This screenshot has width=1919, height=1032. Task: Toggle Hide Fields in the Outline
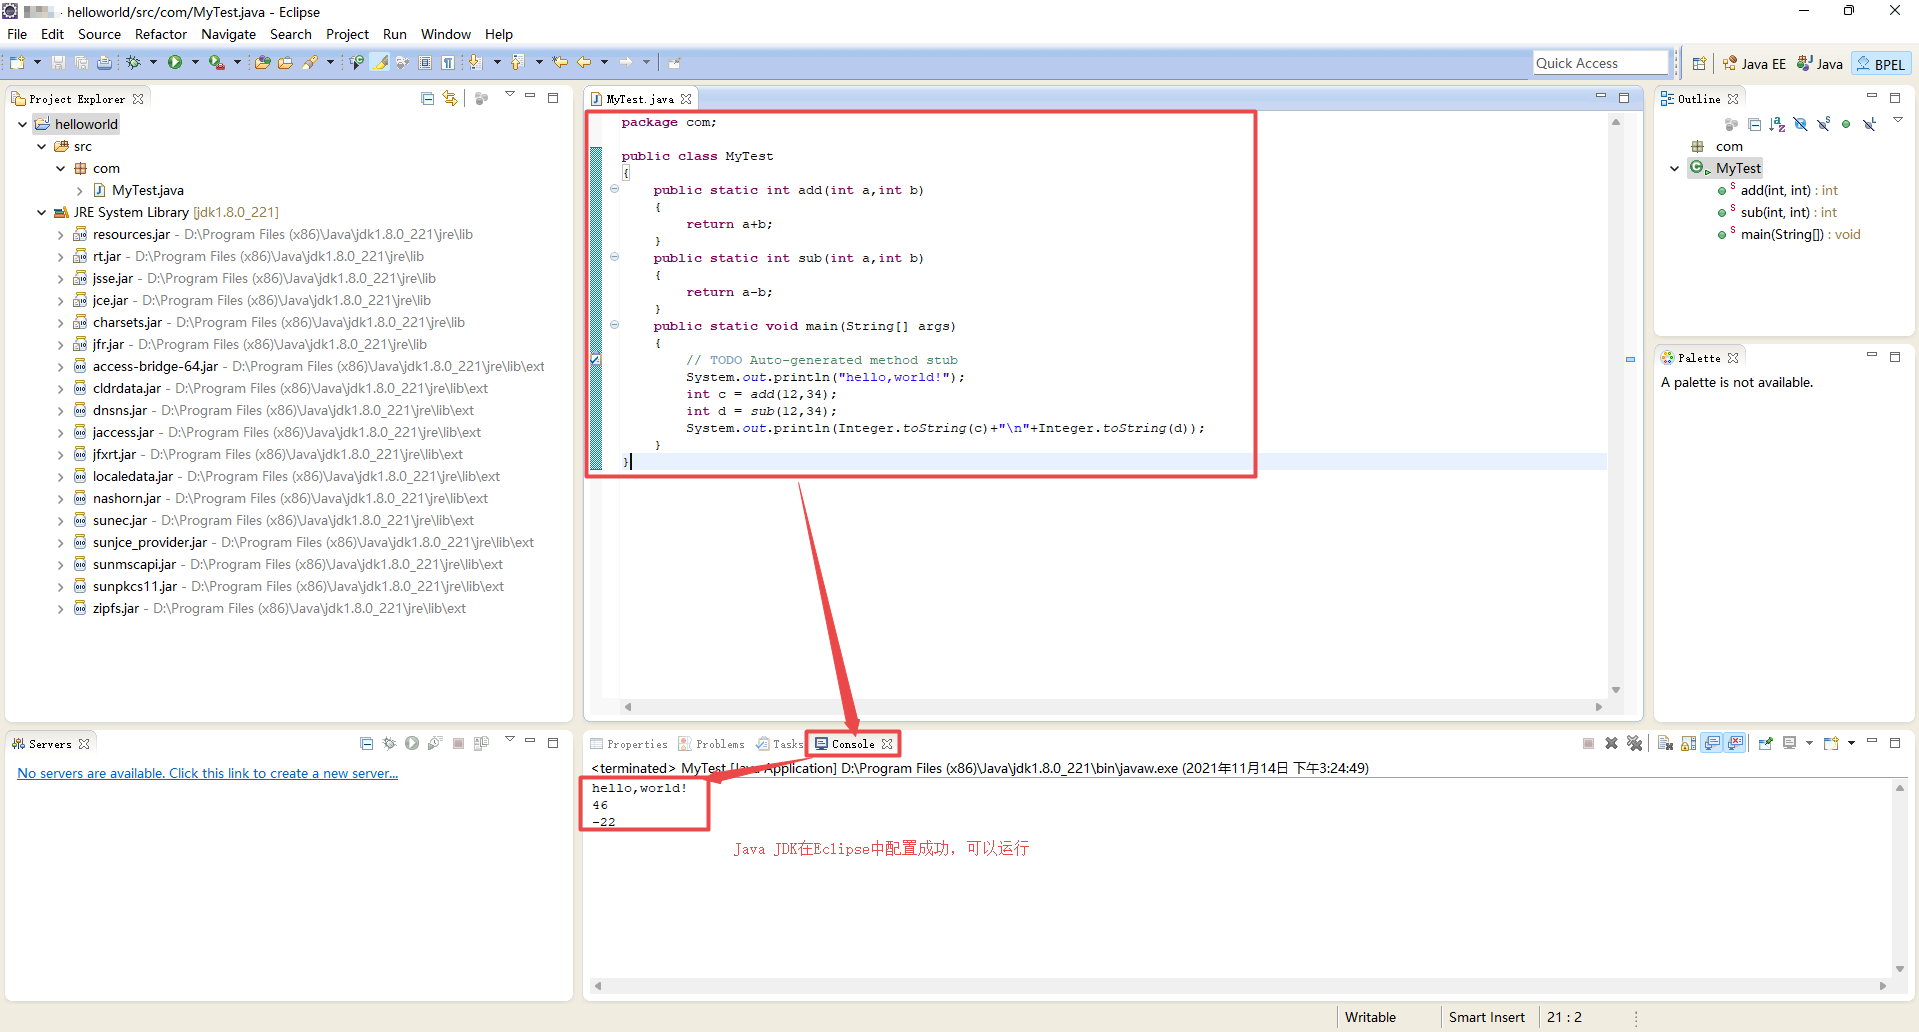click(x=1800, y=124)
